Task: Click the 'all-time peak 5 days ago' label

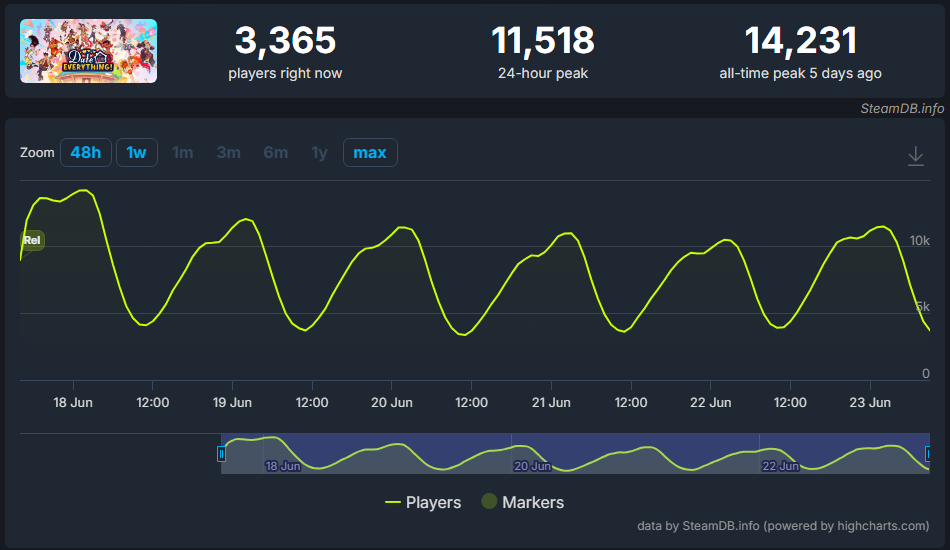Action: click(x=800, y=73)
